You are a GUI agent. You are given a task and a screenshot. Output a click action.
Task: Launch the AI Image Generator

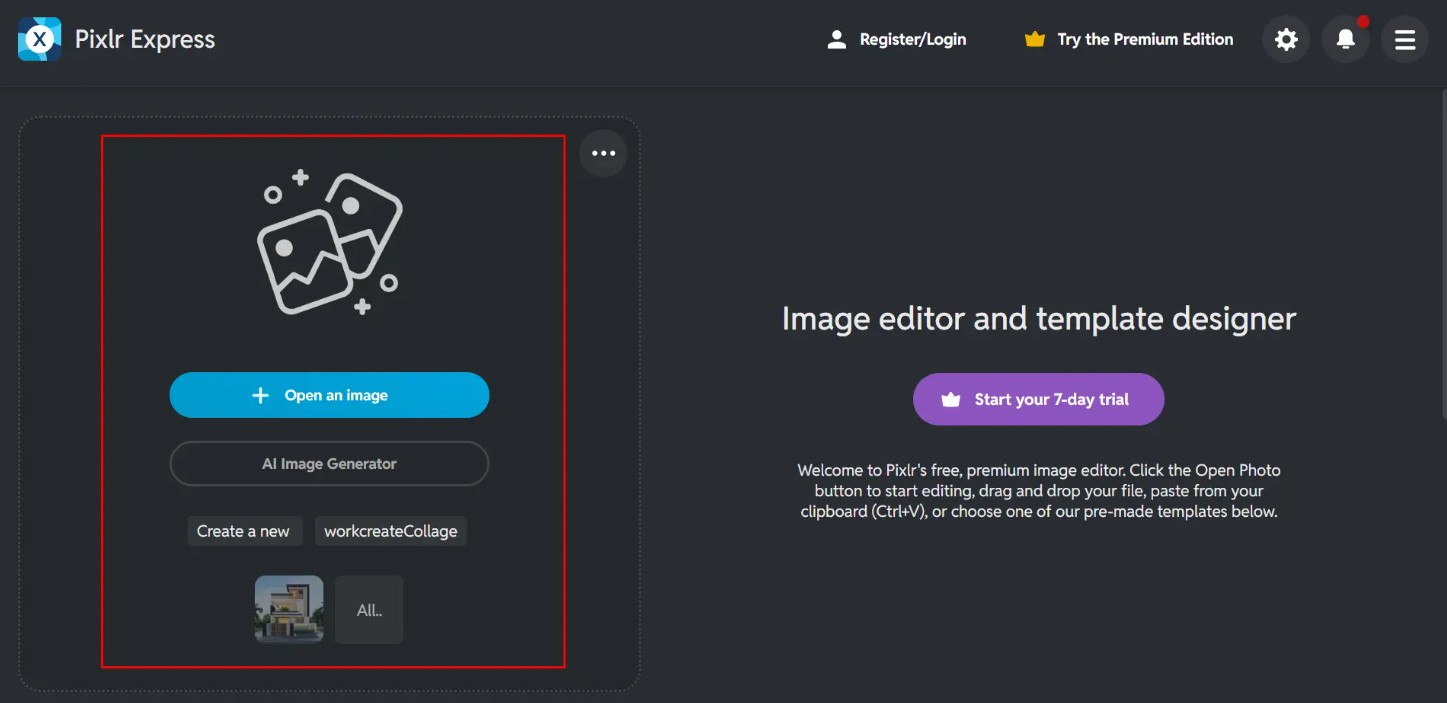pos(329,464)
